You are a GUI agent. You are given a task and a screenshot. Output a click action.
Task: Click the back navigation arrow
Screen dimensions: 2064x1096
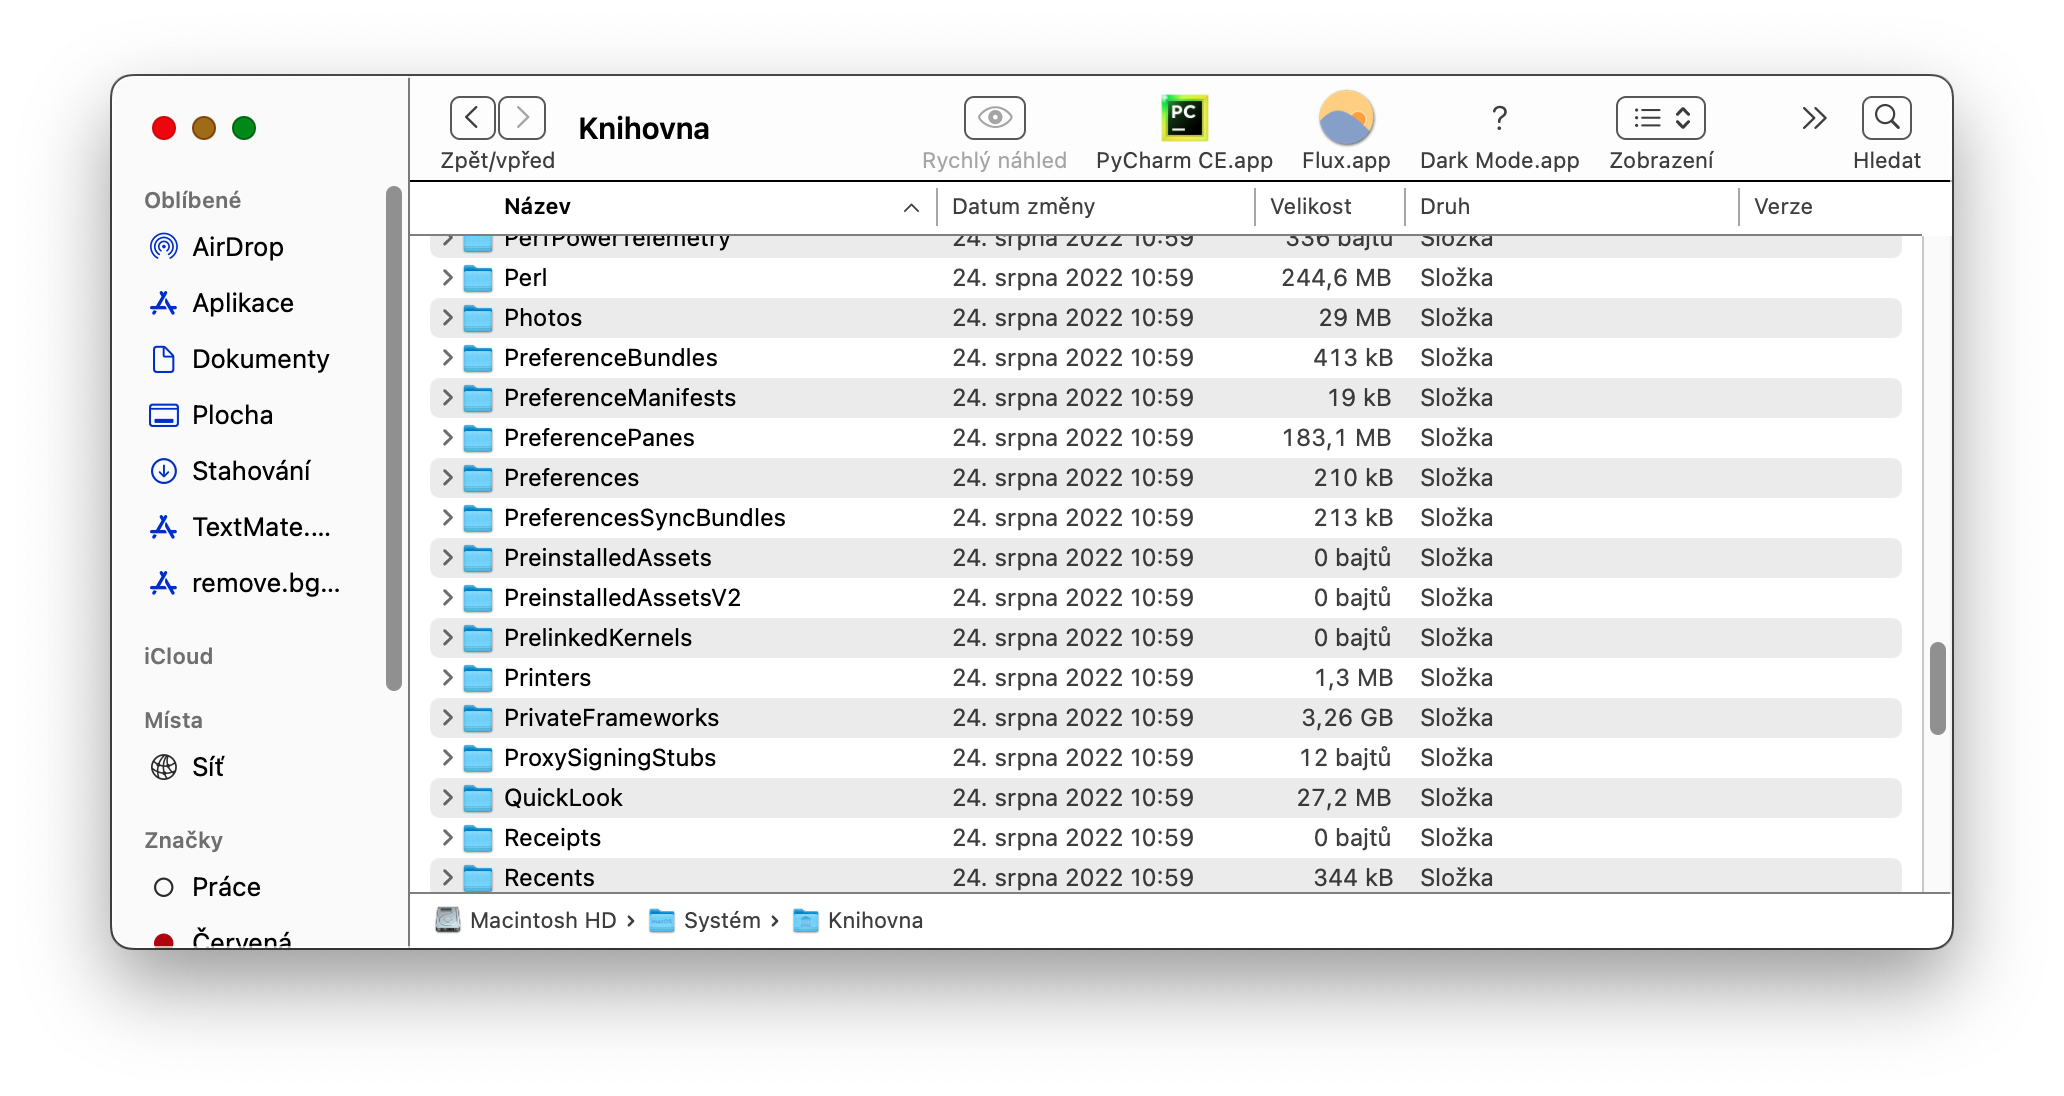point(472,118)
